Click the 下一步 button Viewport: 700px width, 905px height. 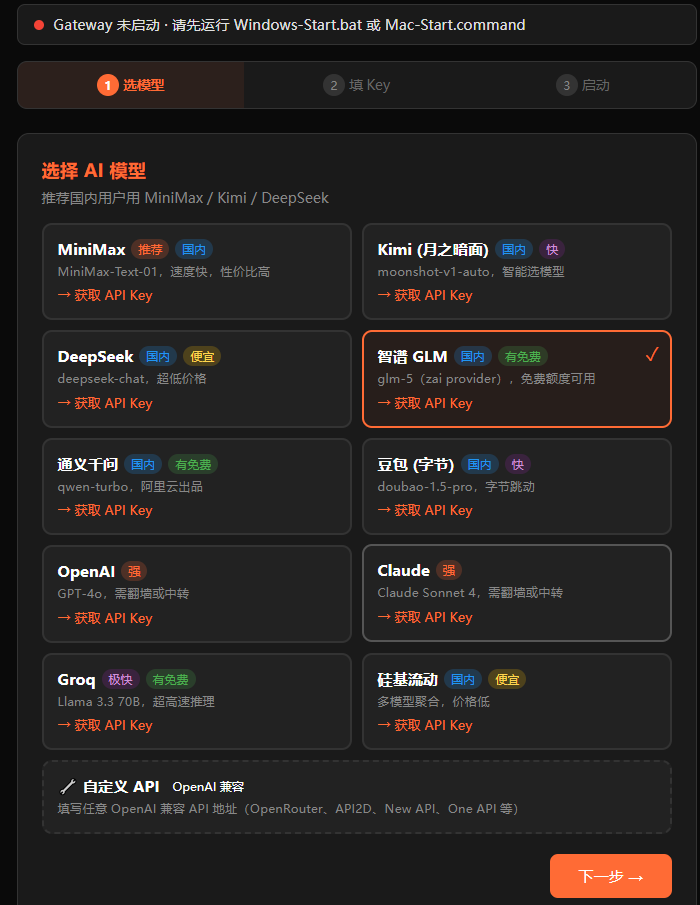click(611, 876)
